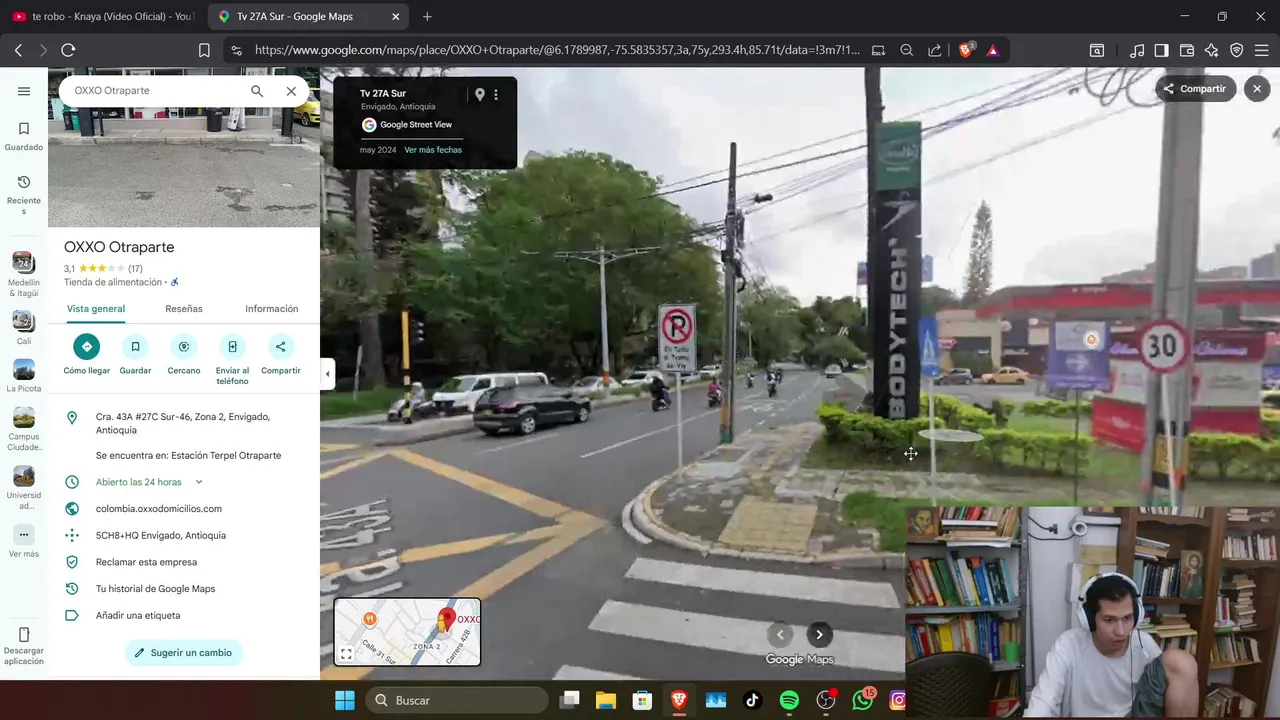
Task: Close Street View with X button
Action: click(x=1257, y=89)
